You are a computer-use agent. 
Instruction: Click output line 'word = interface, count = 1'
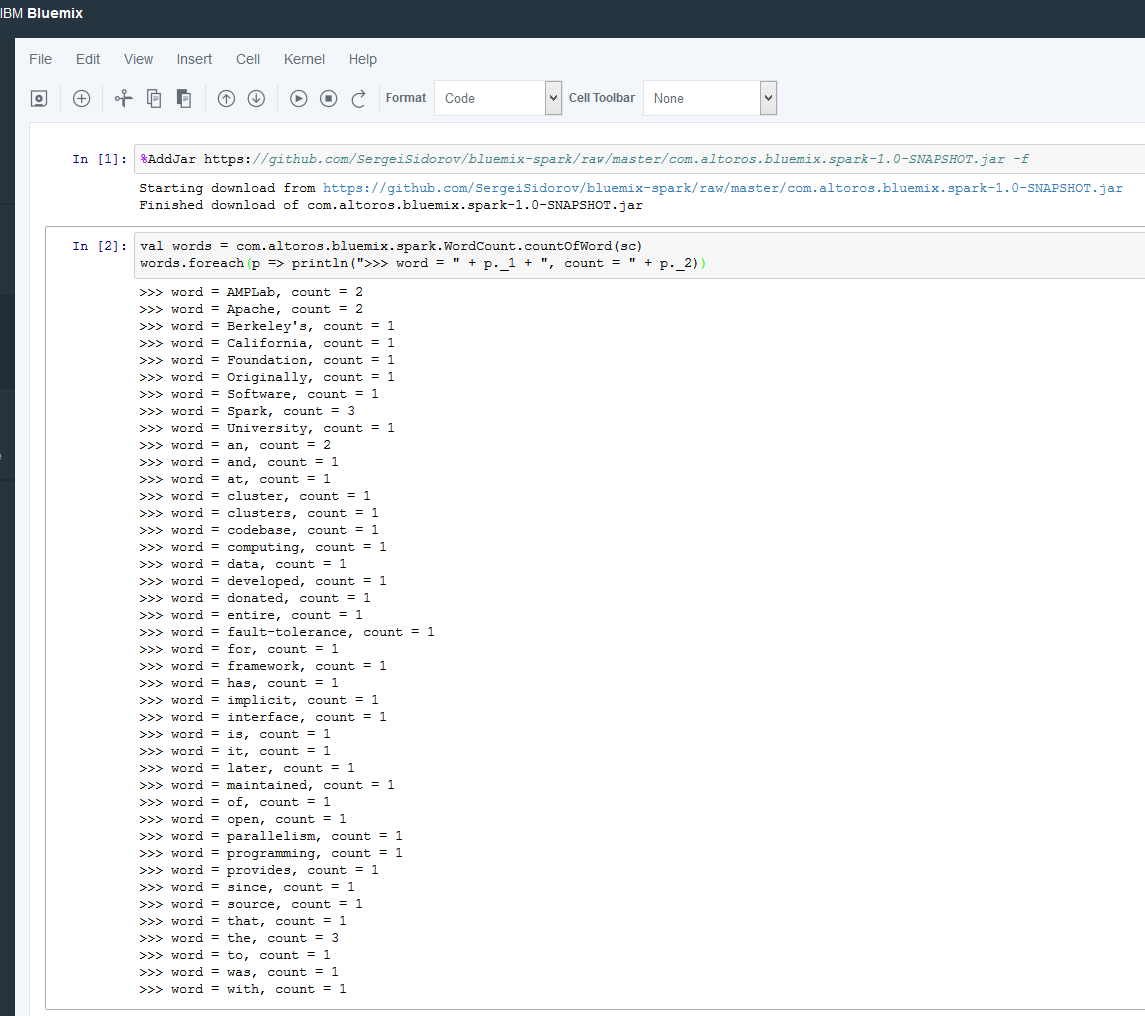263,717
